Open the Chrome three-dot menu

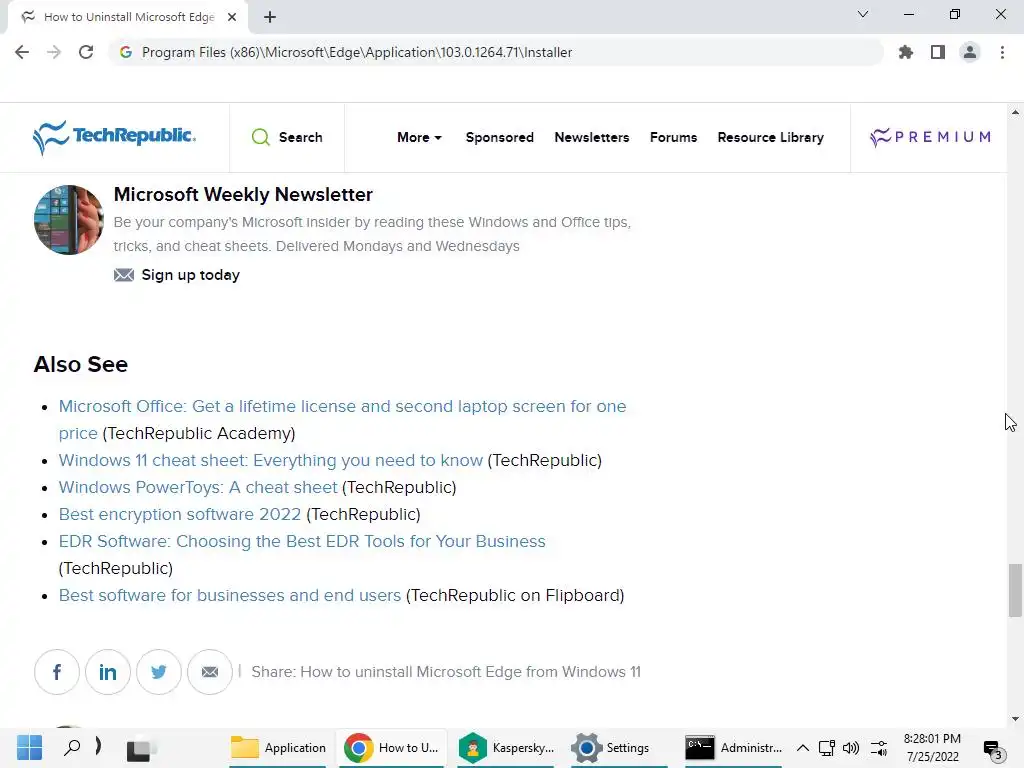(x=1002, y=52)
